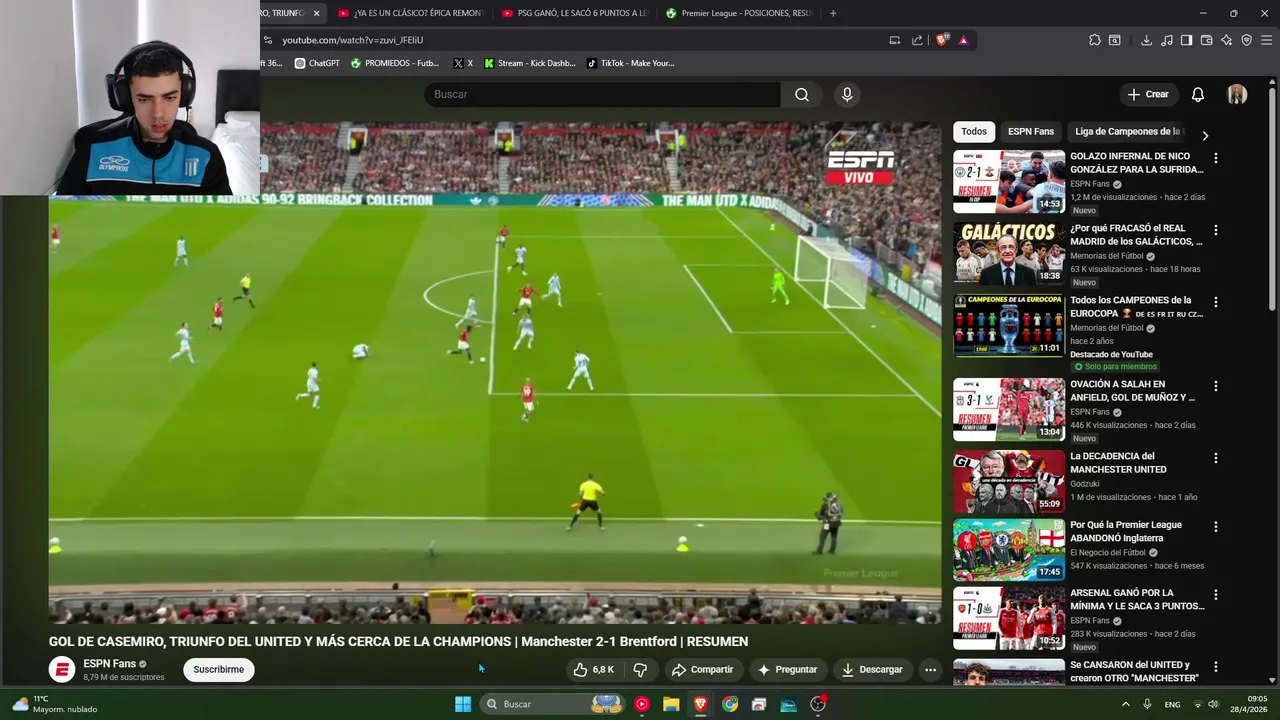The image size is (1280, 720).
Task: Open the browser hamburger main menu
Action: pyautogui.click(x=1266, y=40)
